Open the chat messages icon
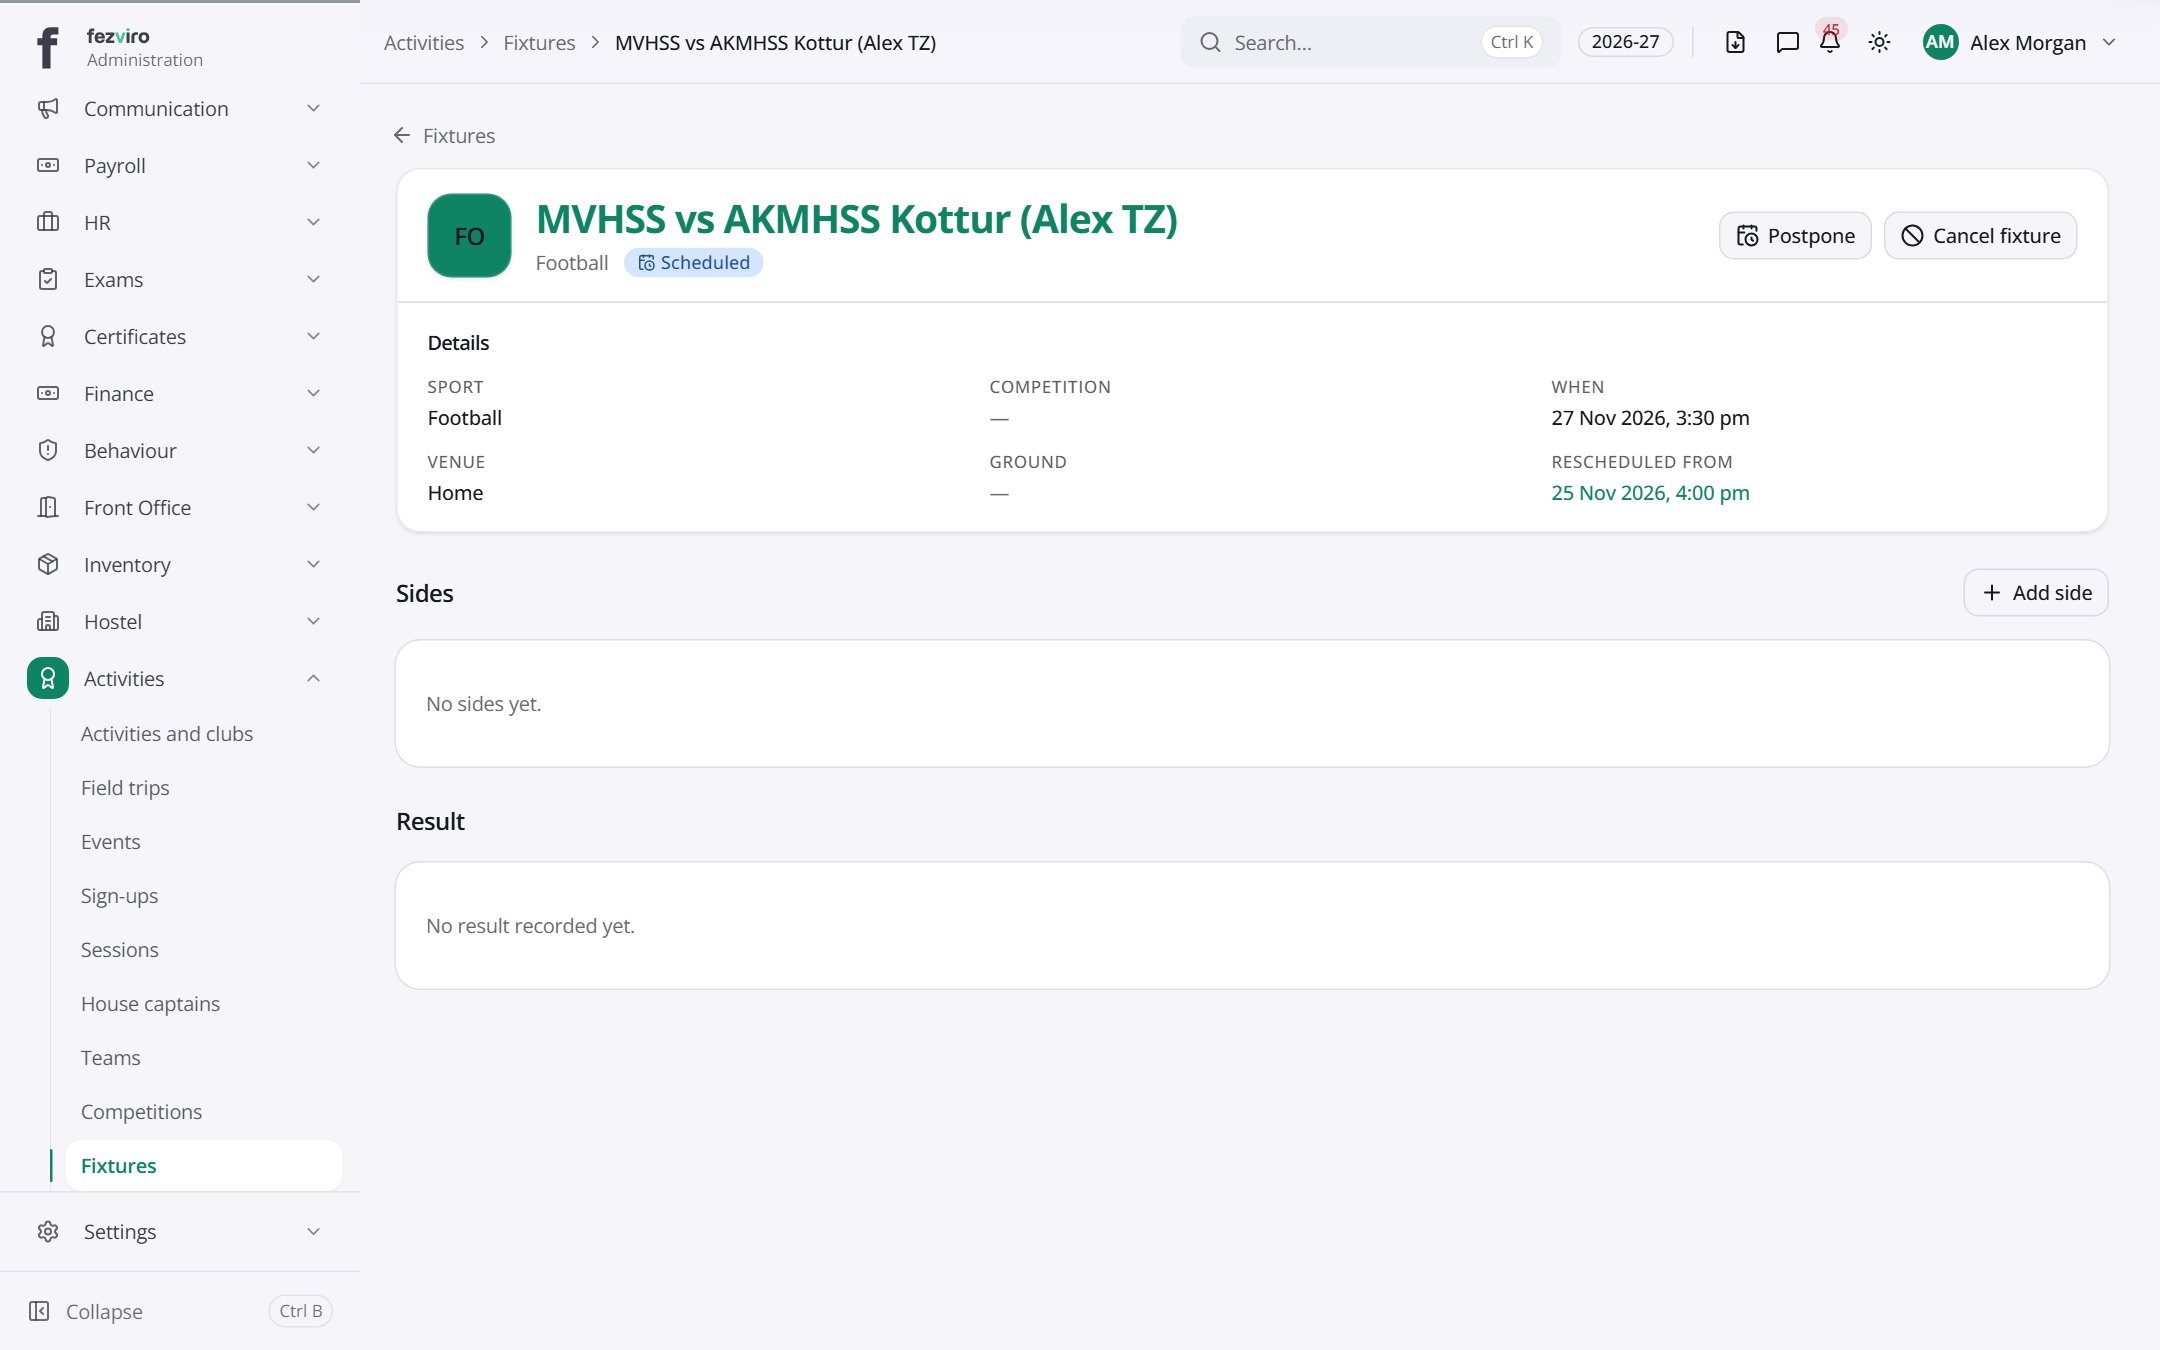Screen dimensions: 2160x1350 coord(1787,42)
